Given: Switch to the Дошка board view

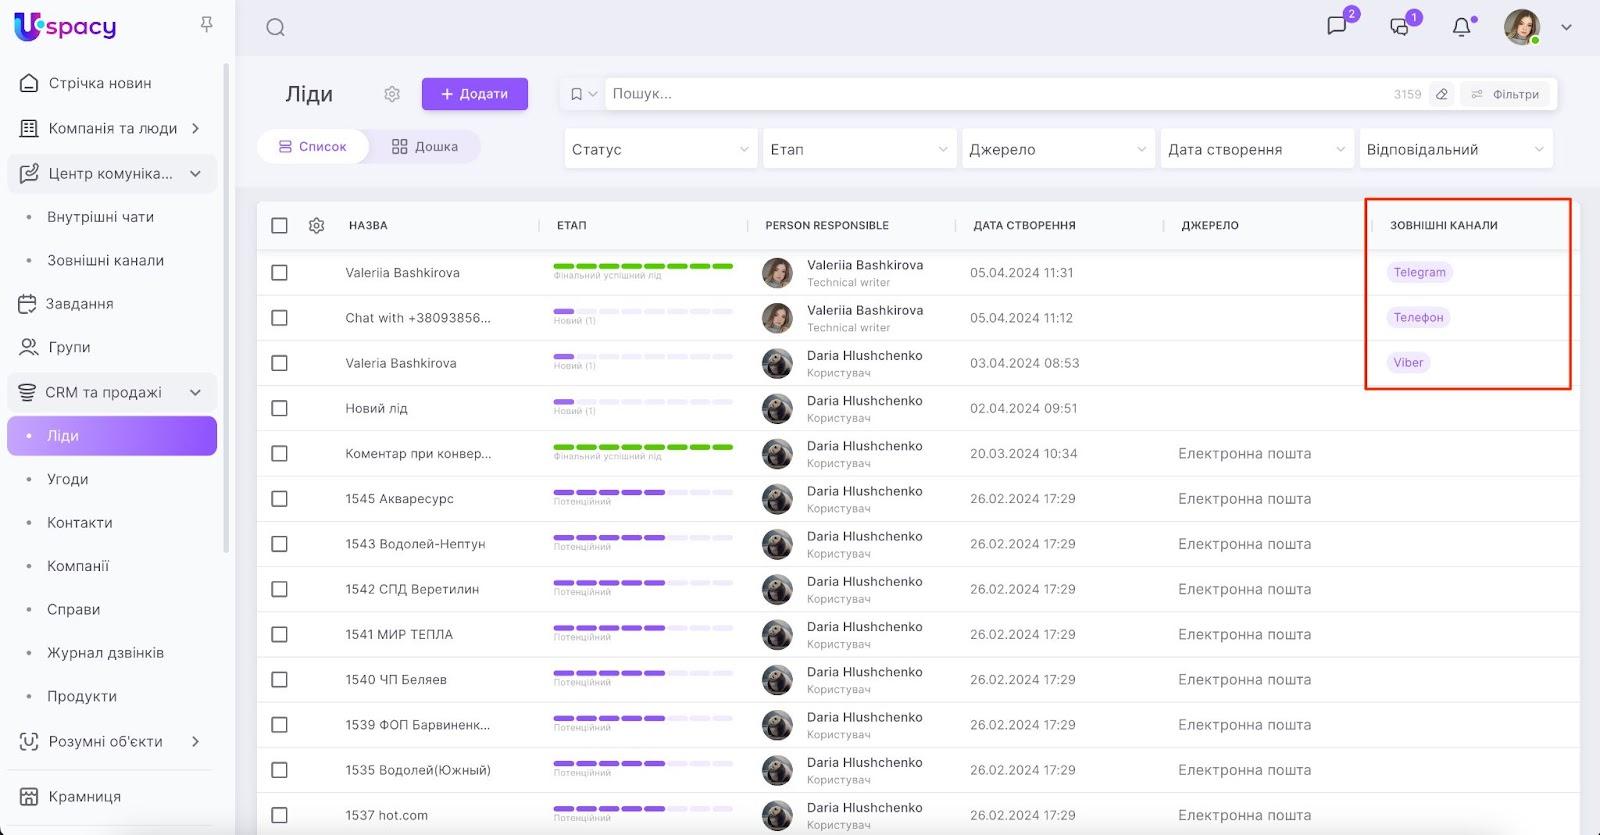Looking at the screenshot, I should (425, 147).
